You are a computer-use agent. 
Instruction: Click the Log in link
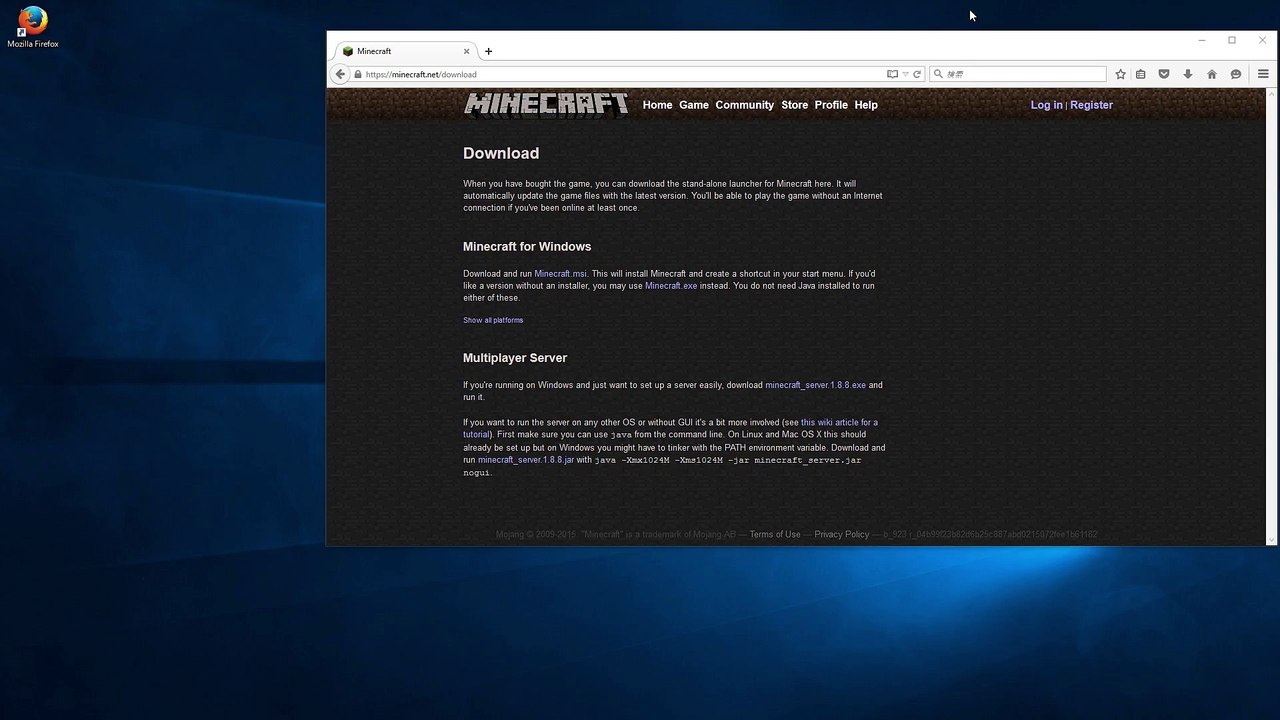pyautogui.click(x=1046, y=105)
